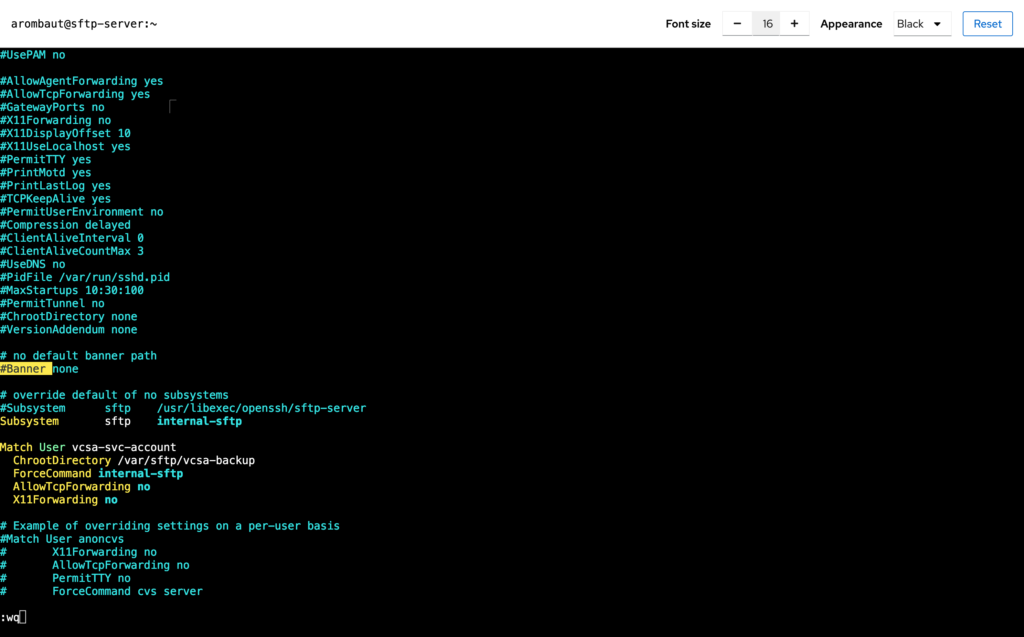Screen dimensions: 1024x637
Task: Click the arombaut@sftp-server terminal title
Action: (84, 24)
